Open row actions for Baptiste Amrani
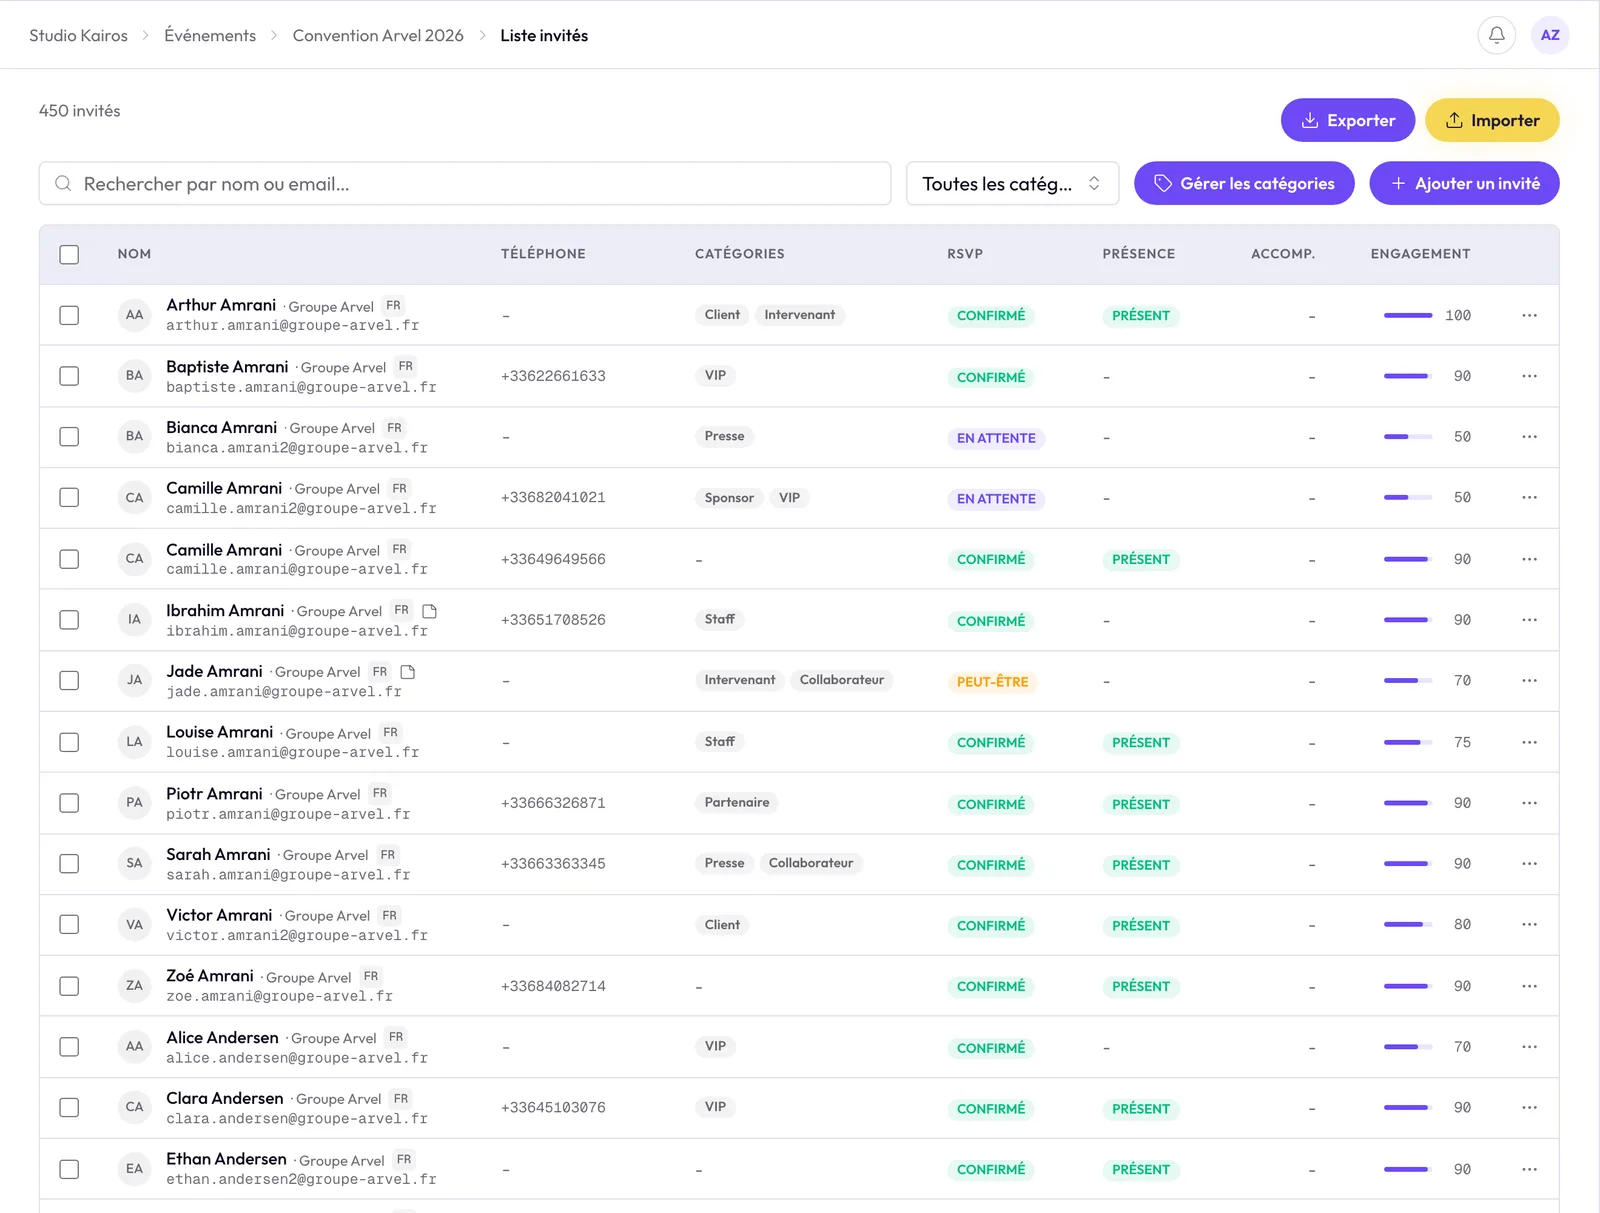 [x=1529, y=376]
